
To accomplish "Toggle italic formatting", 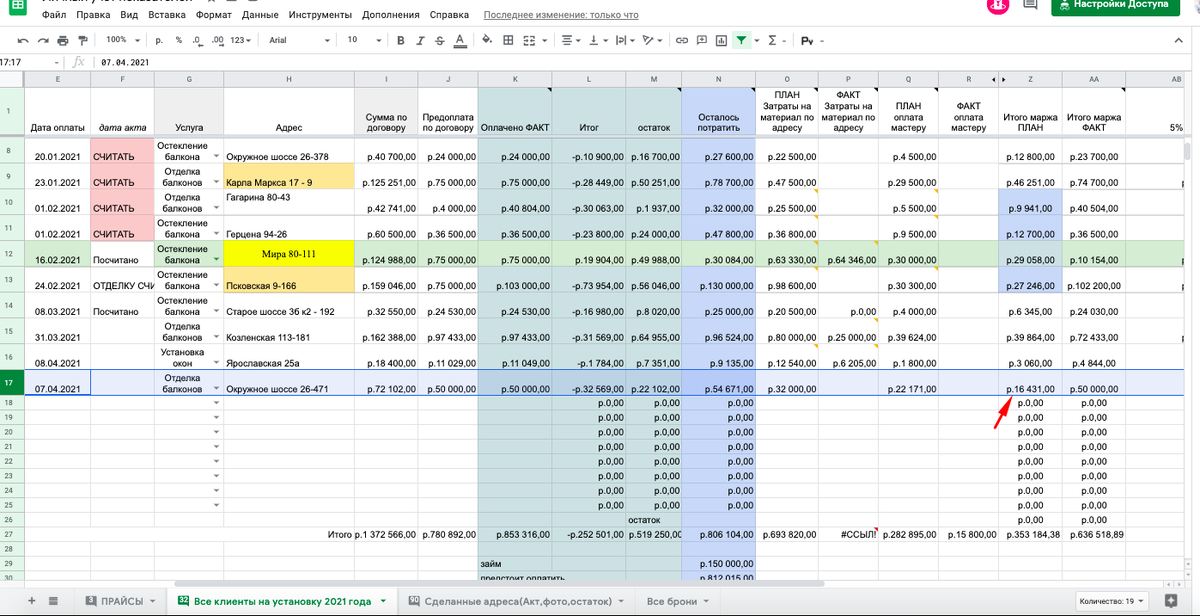I will 420,40.
